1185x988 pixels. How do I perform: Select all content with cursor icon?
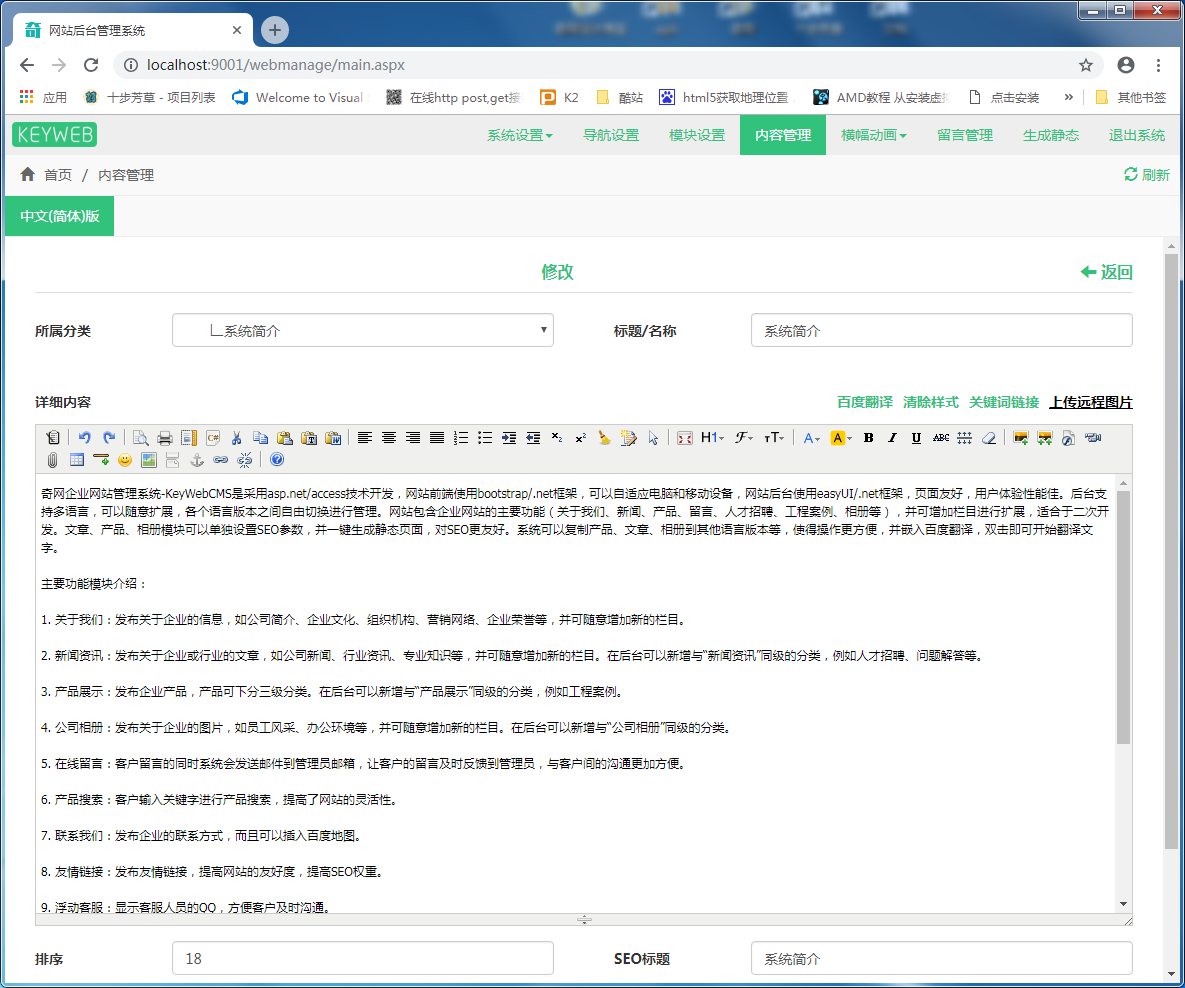[653, 438]
